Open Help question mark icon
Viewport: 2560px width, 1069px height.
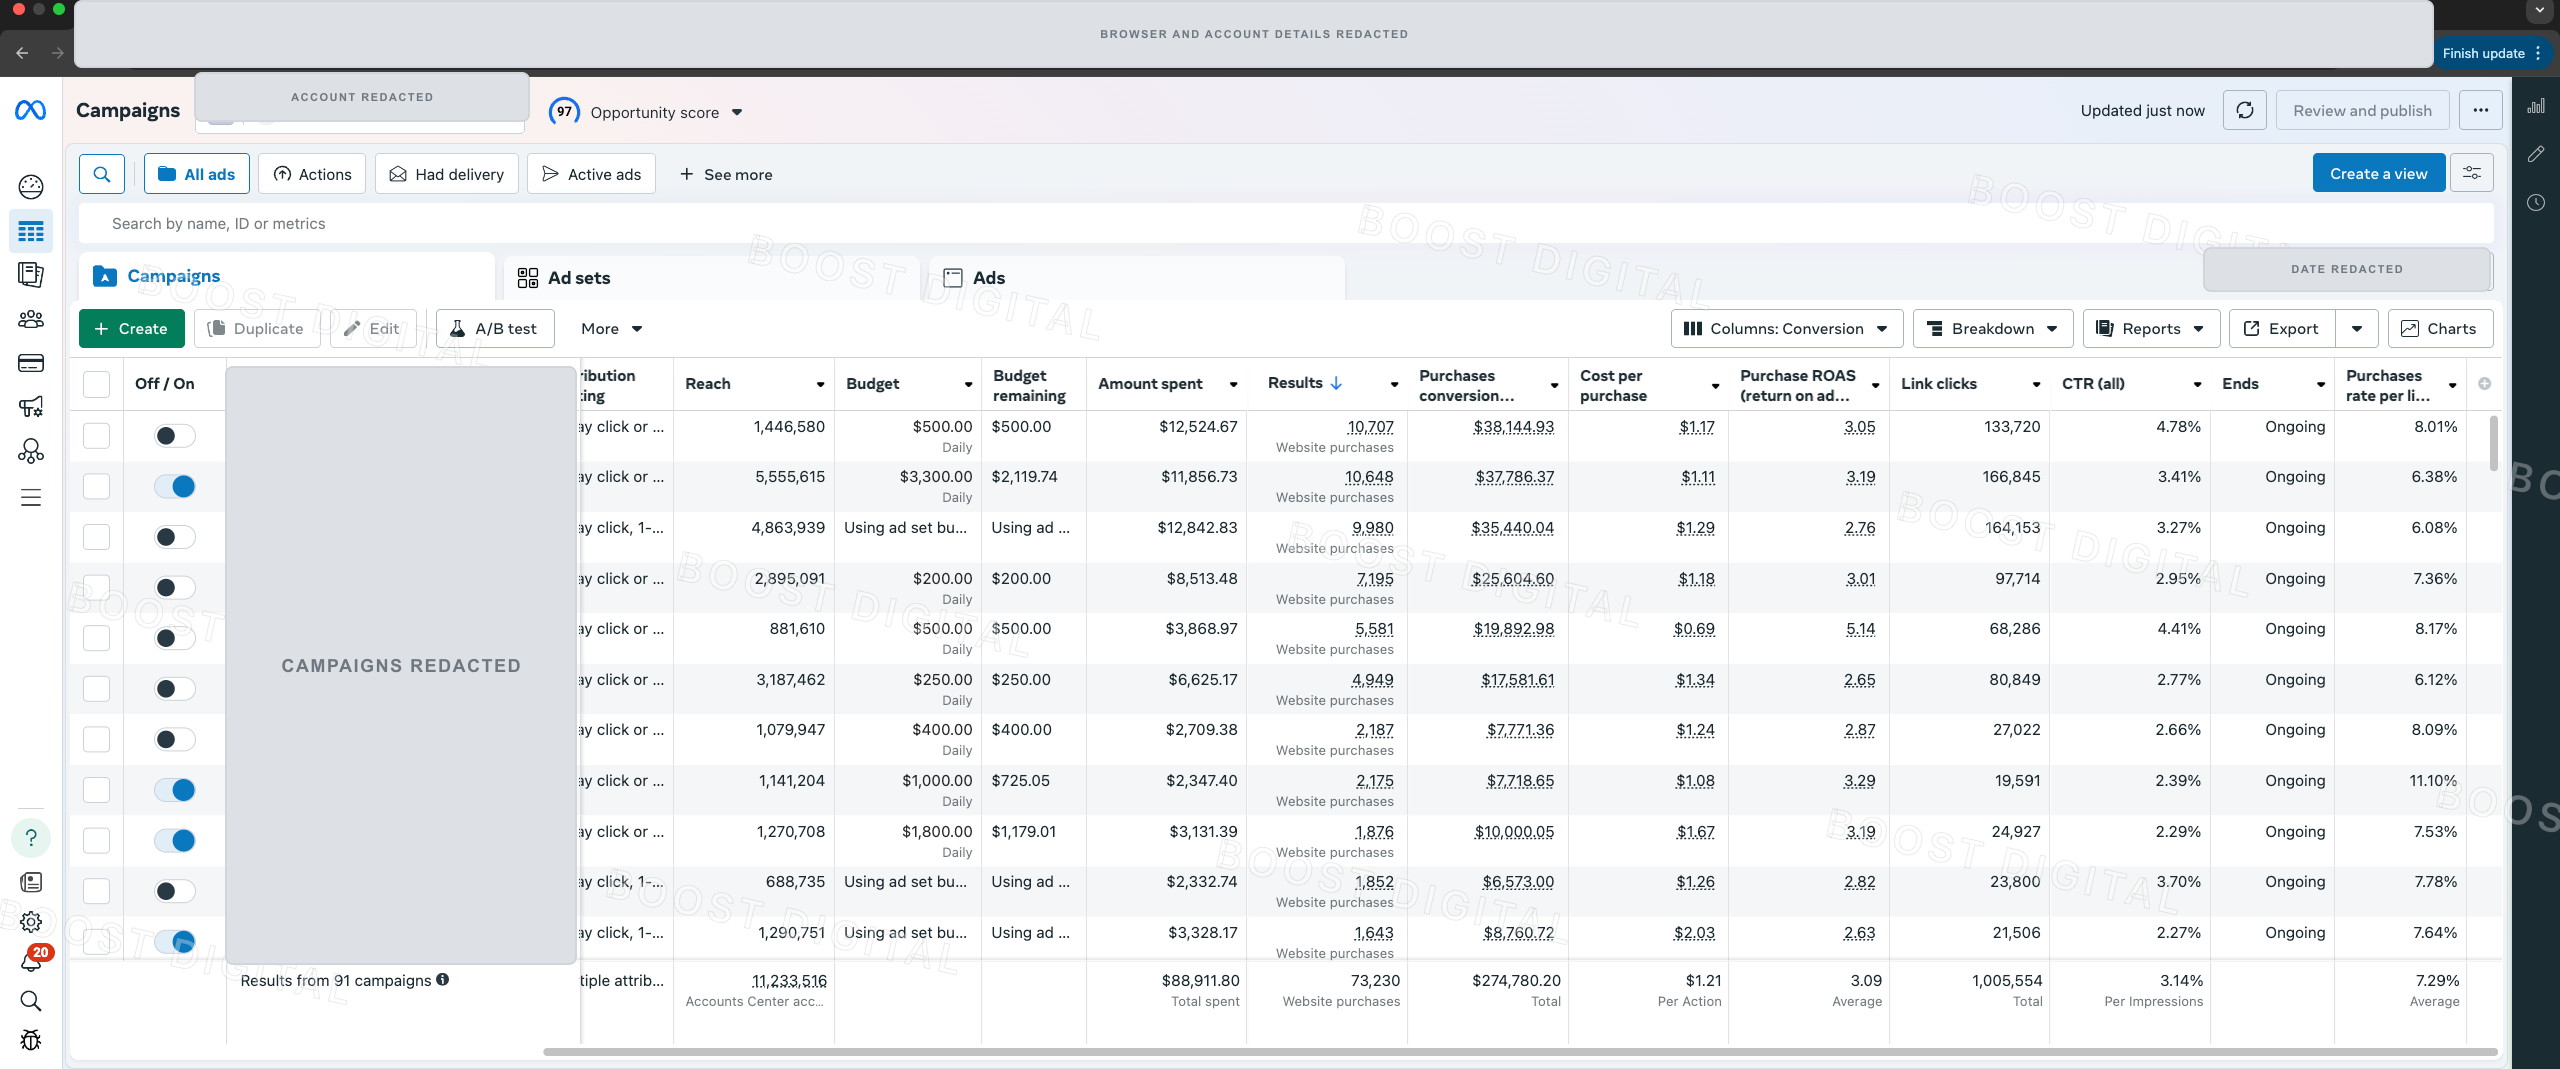pyautogui.click(x=31, y=838)
